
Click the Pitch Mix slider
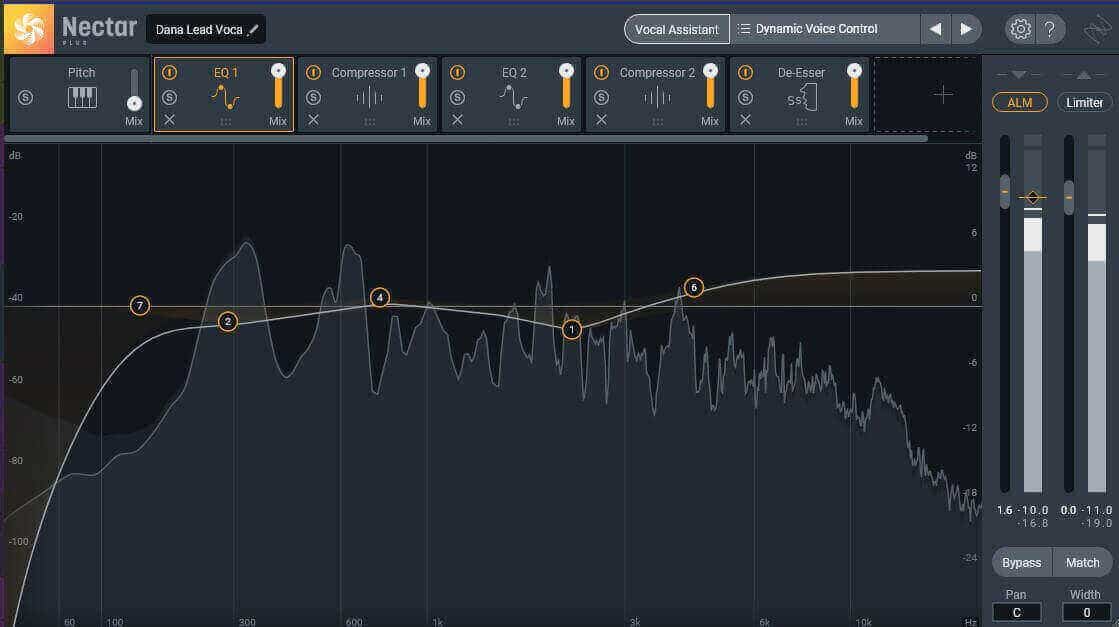[x=134, y=89]
